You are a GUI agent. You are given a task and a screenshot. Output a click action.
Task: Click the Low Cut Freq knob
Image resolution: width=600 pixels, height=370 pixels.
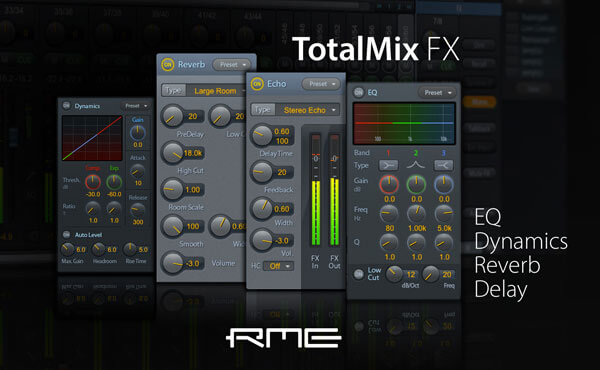431,274
